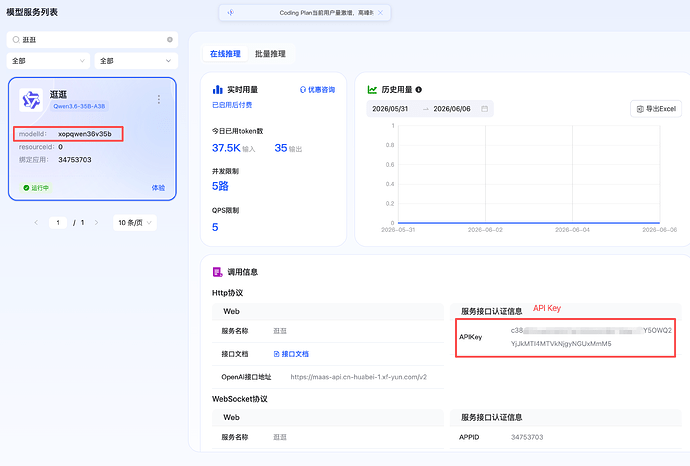690x466 pixels.
Task: Select the modelId value xopqwen36v35b
Action: click(85, 134)
